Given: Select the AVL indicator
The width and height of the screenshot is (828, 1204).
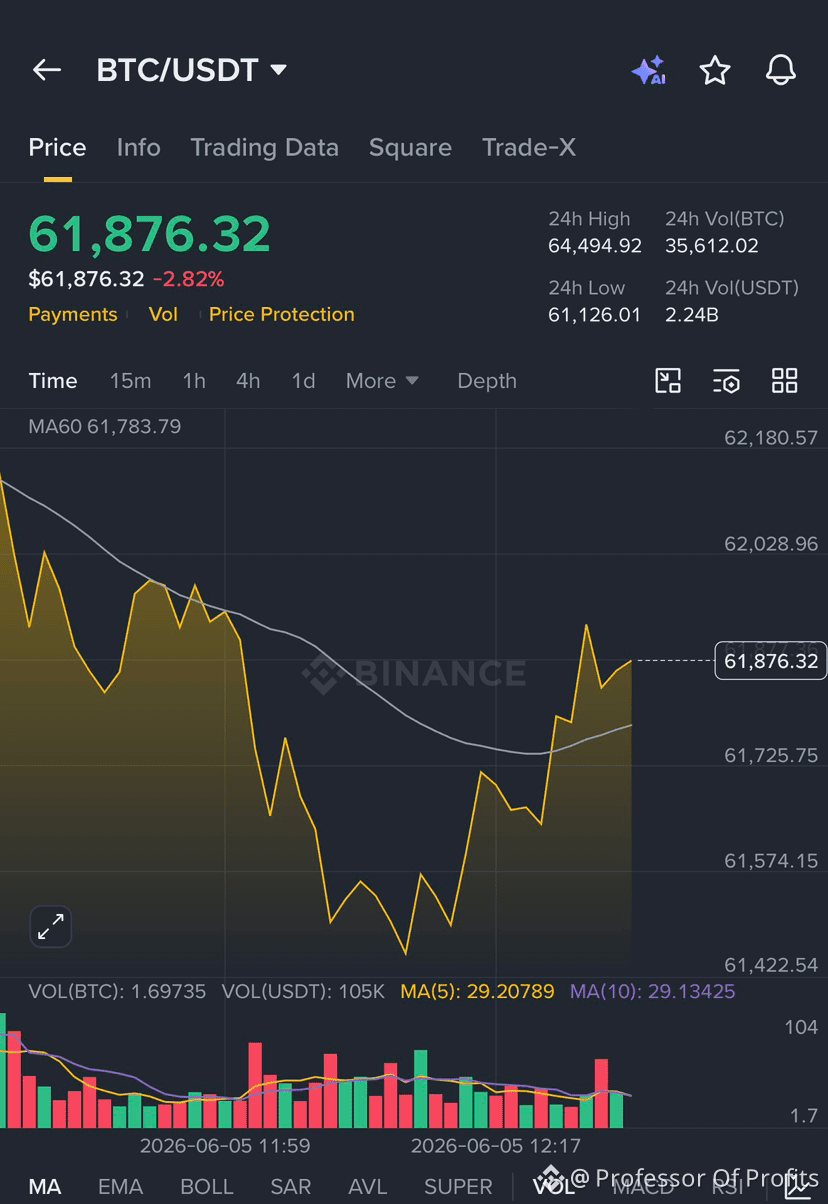Looking at the screenshot, I should [x=367, y=1187].
